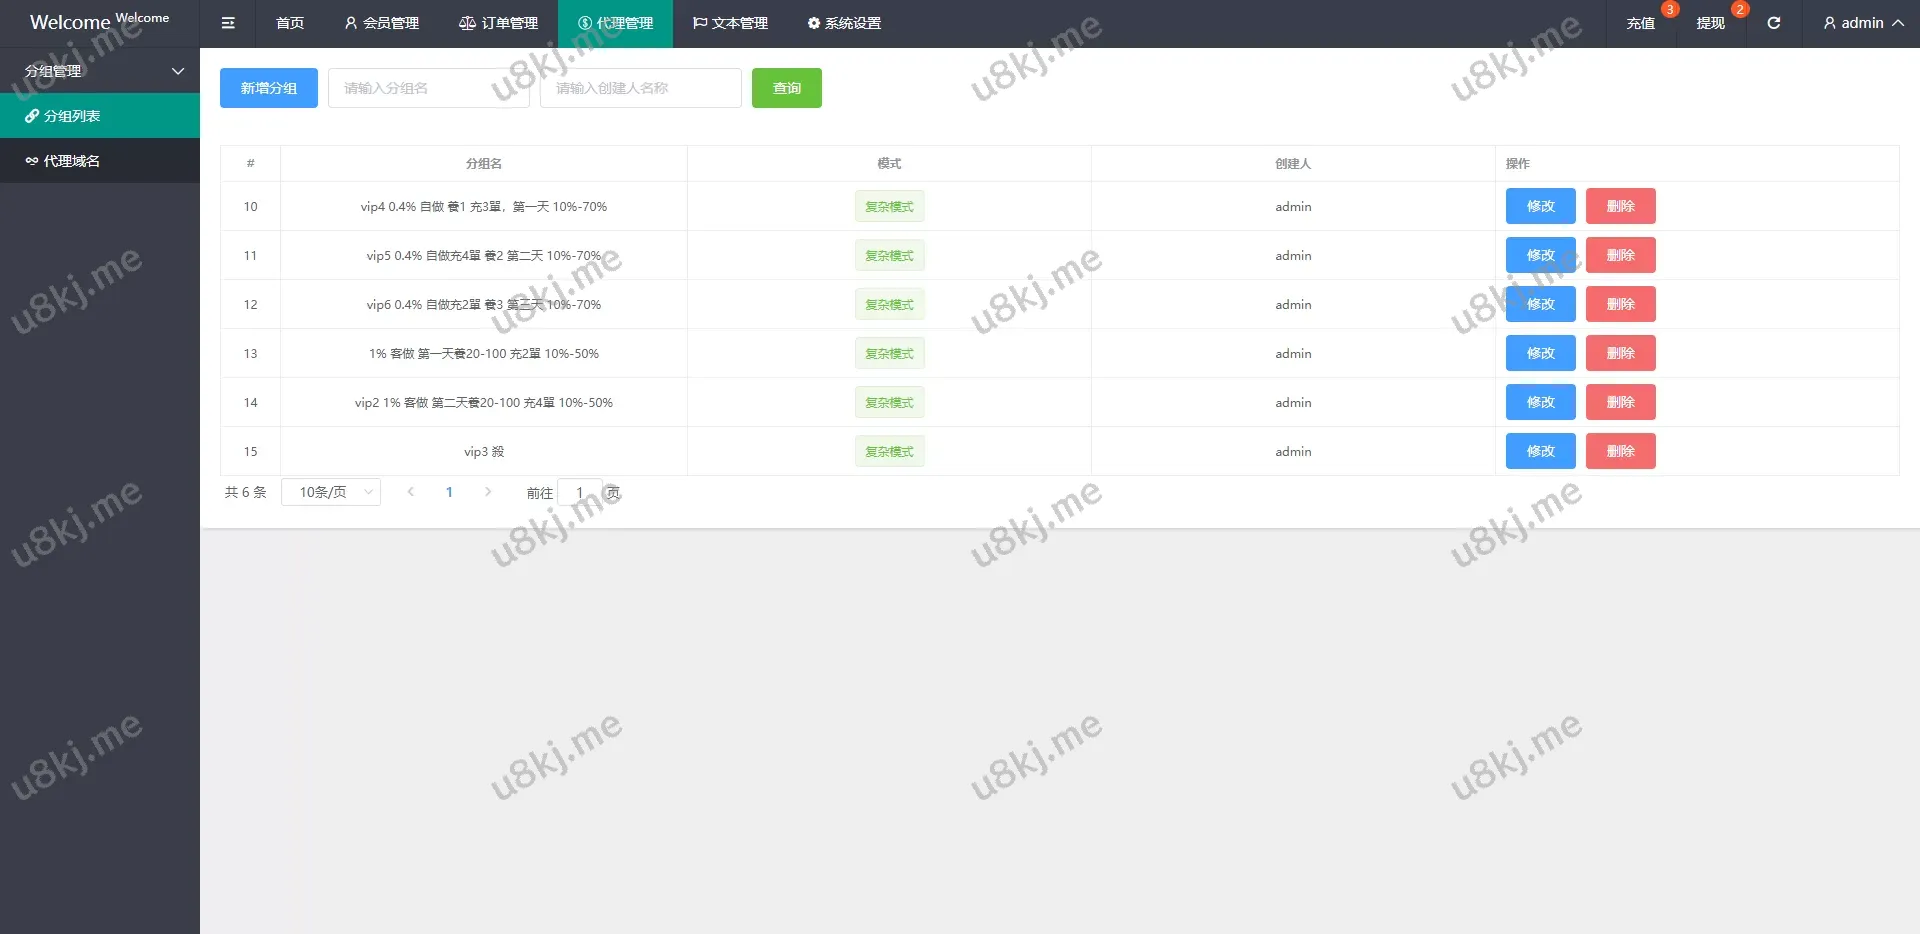This screenshot has height=934, width=1920.
Task: Expand the admin user dropdown
Action: [1862, 23]
